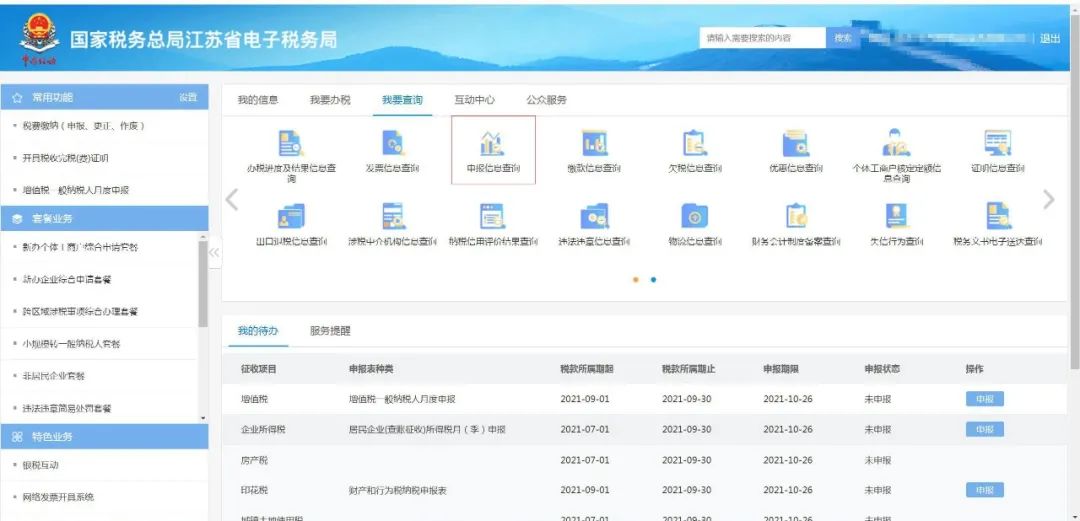
Task: Open 优惠信息查询 icon
Action: 796,143
